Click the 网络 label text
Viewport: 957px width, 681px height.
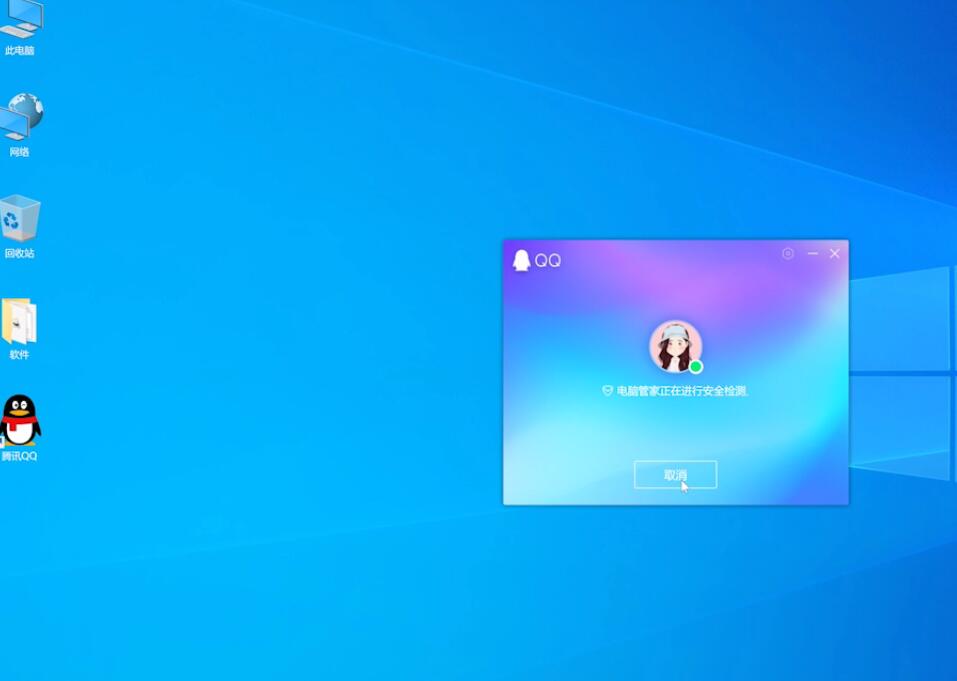tap(20, 152)
